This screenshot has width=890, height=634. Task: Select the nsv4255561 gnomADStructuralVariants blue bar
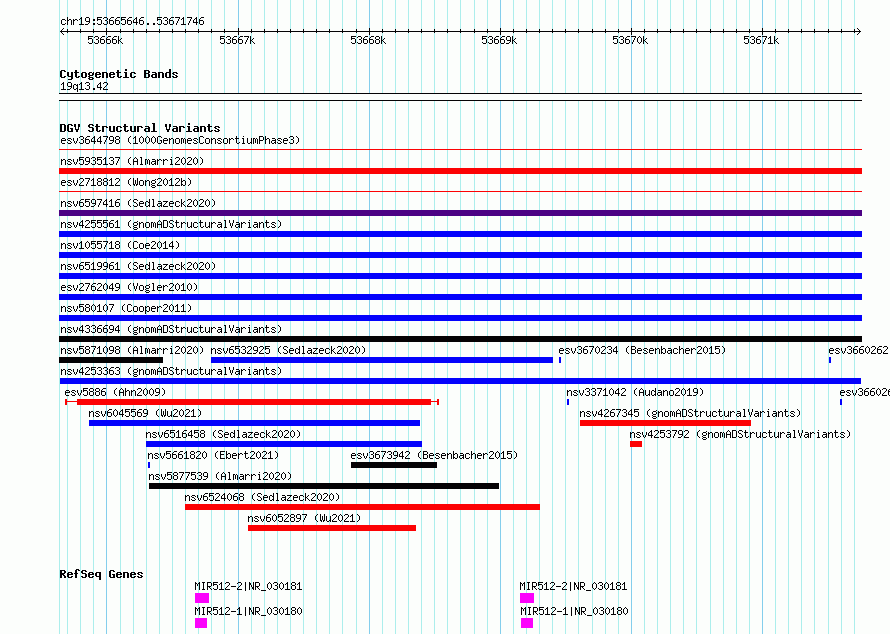click(x=460, y=234)
